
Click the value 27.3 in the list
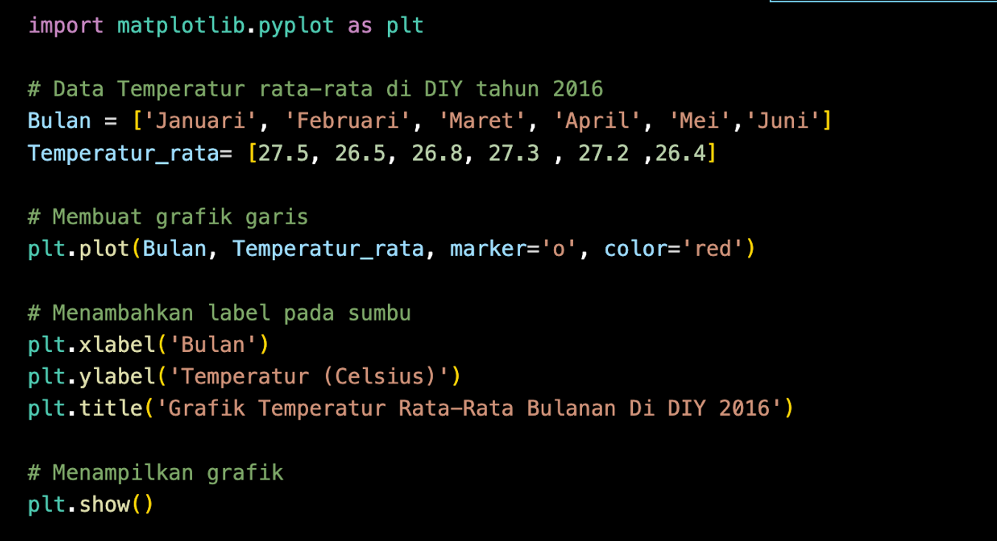click(514, 153)
